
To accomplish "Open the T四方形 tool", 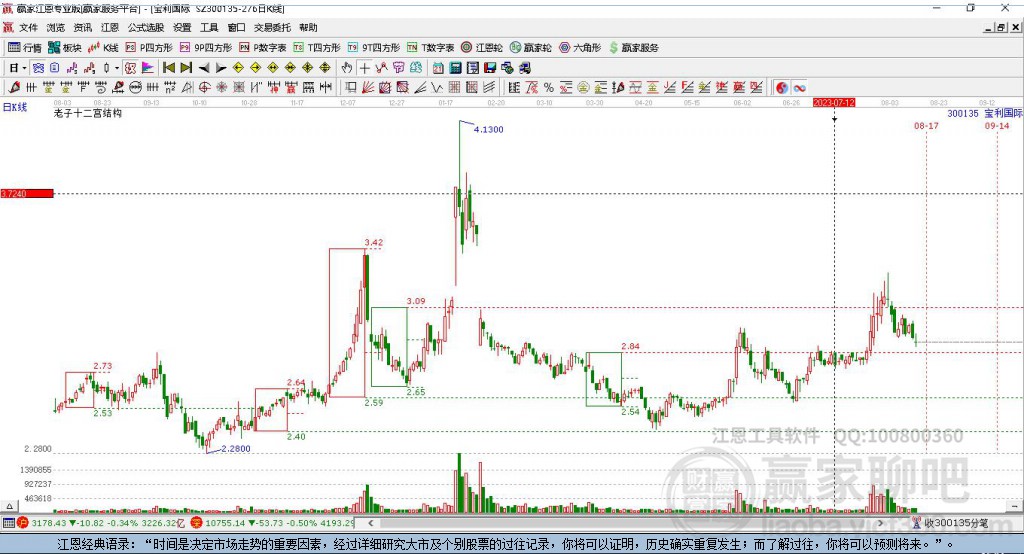I will tap(317, 48).
